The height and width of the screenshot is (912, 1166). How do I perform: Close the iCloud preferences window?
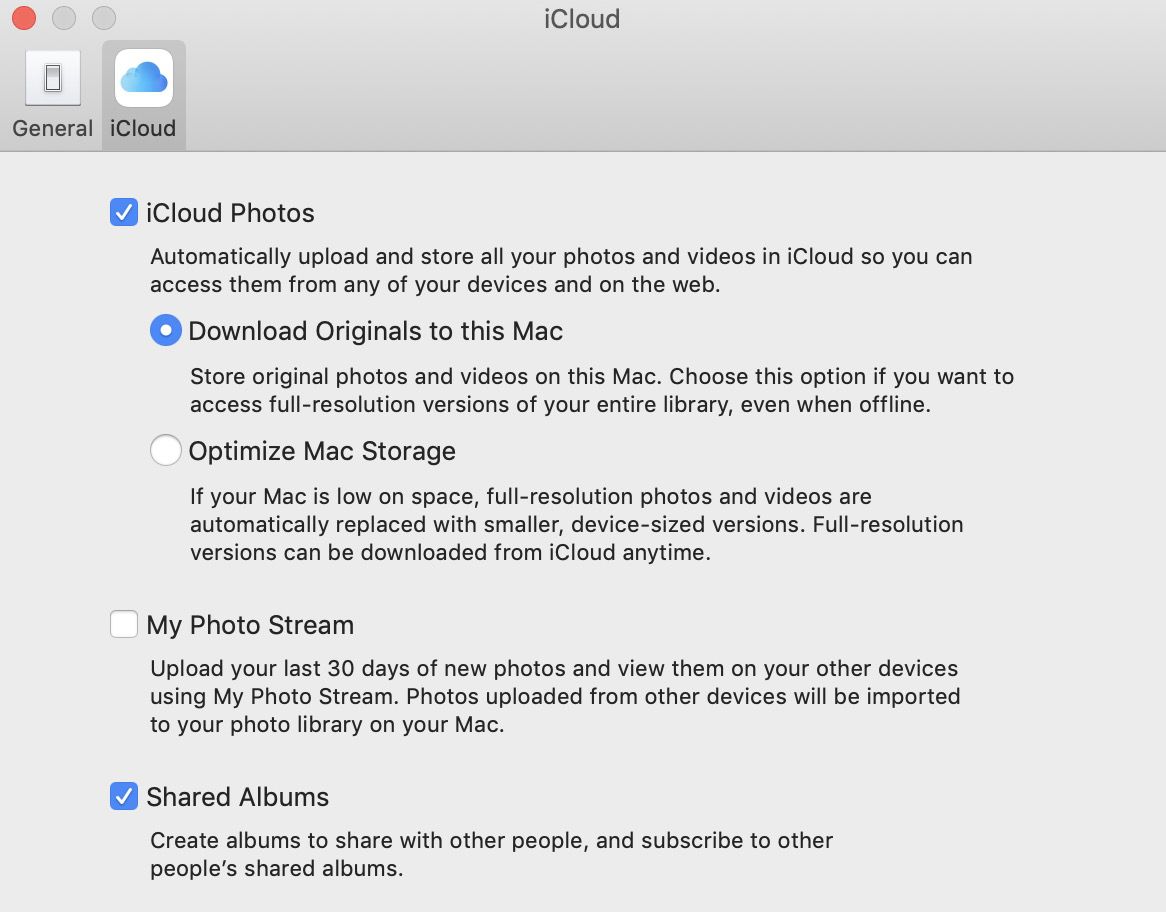pos(22,18)
